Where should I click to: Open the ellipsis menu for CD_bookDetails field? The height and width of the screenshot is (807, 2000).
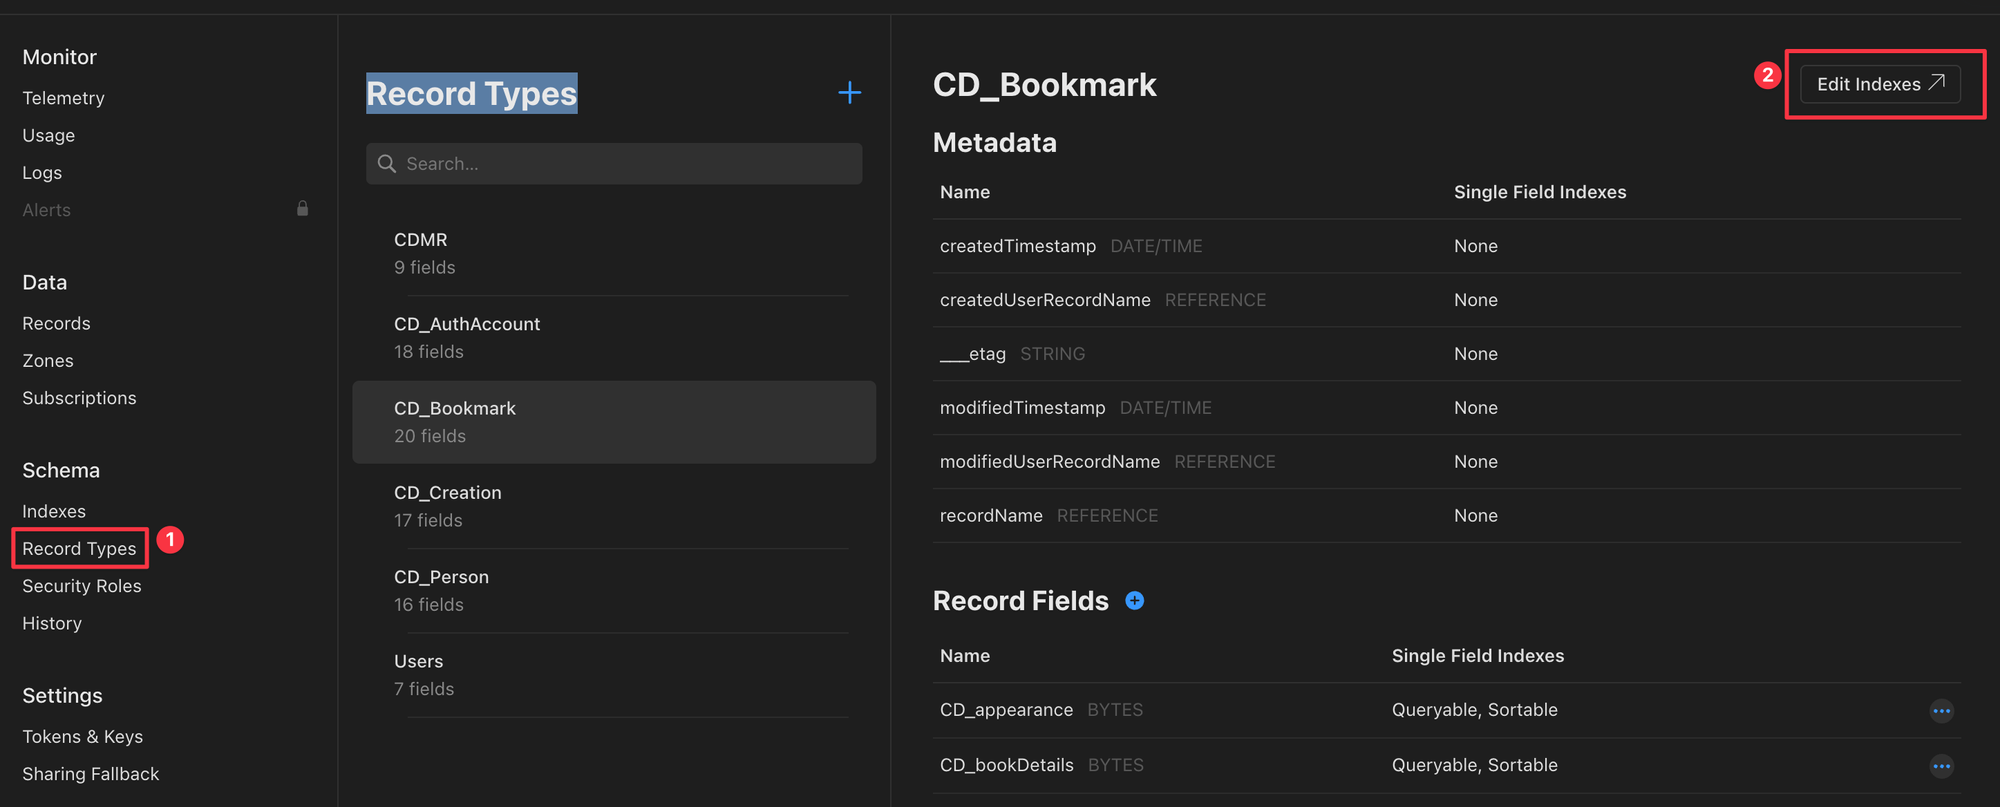pos(1941,766)
